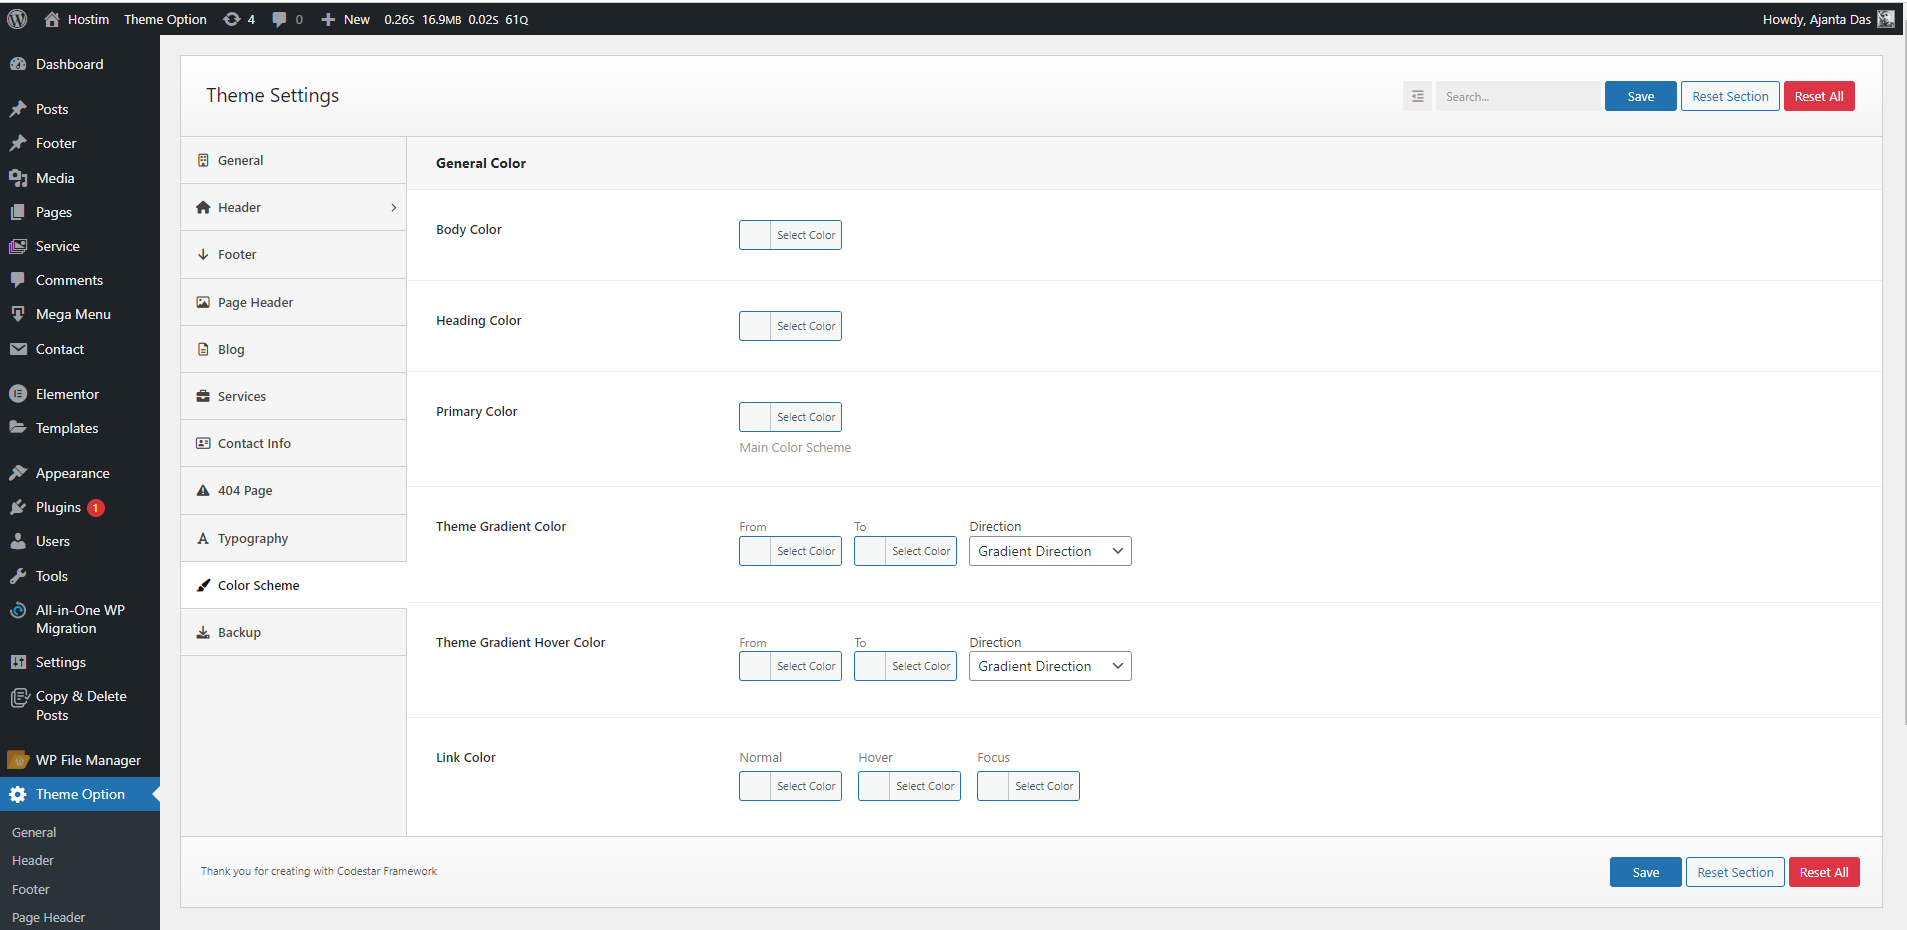The width and height of the screenshot is (1907, 930).
Task: Open Theme Gradient Color direction dropdown
Action: pos(1049,551)
